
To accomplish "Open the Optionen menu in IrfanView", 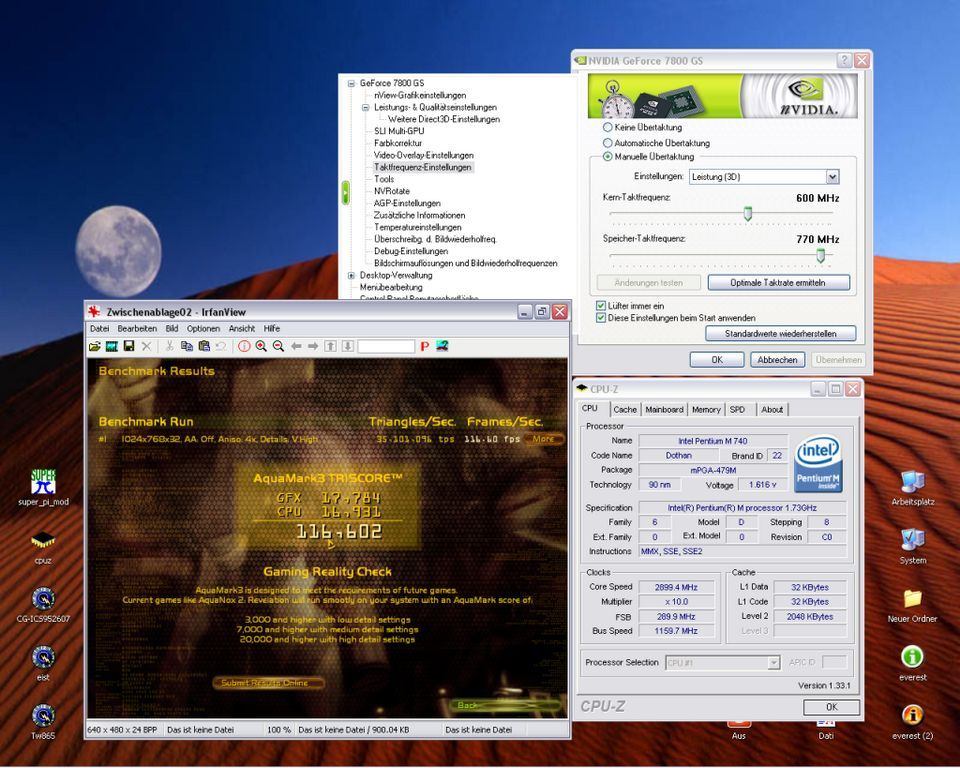I will point(203,329).
